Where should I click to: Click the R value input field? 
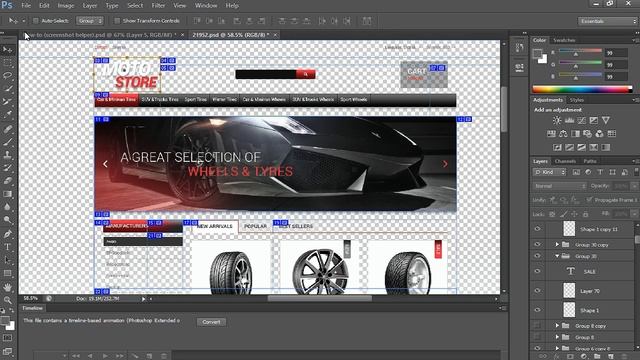coord(616,53)
